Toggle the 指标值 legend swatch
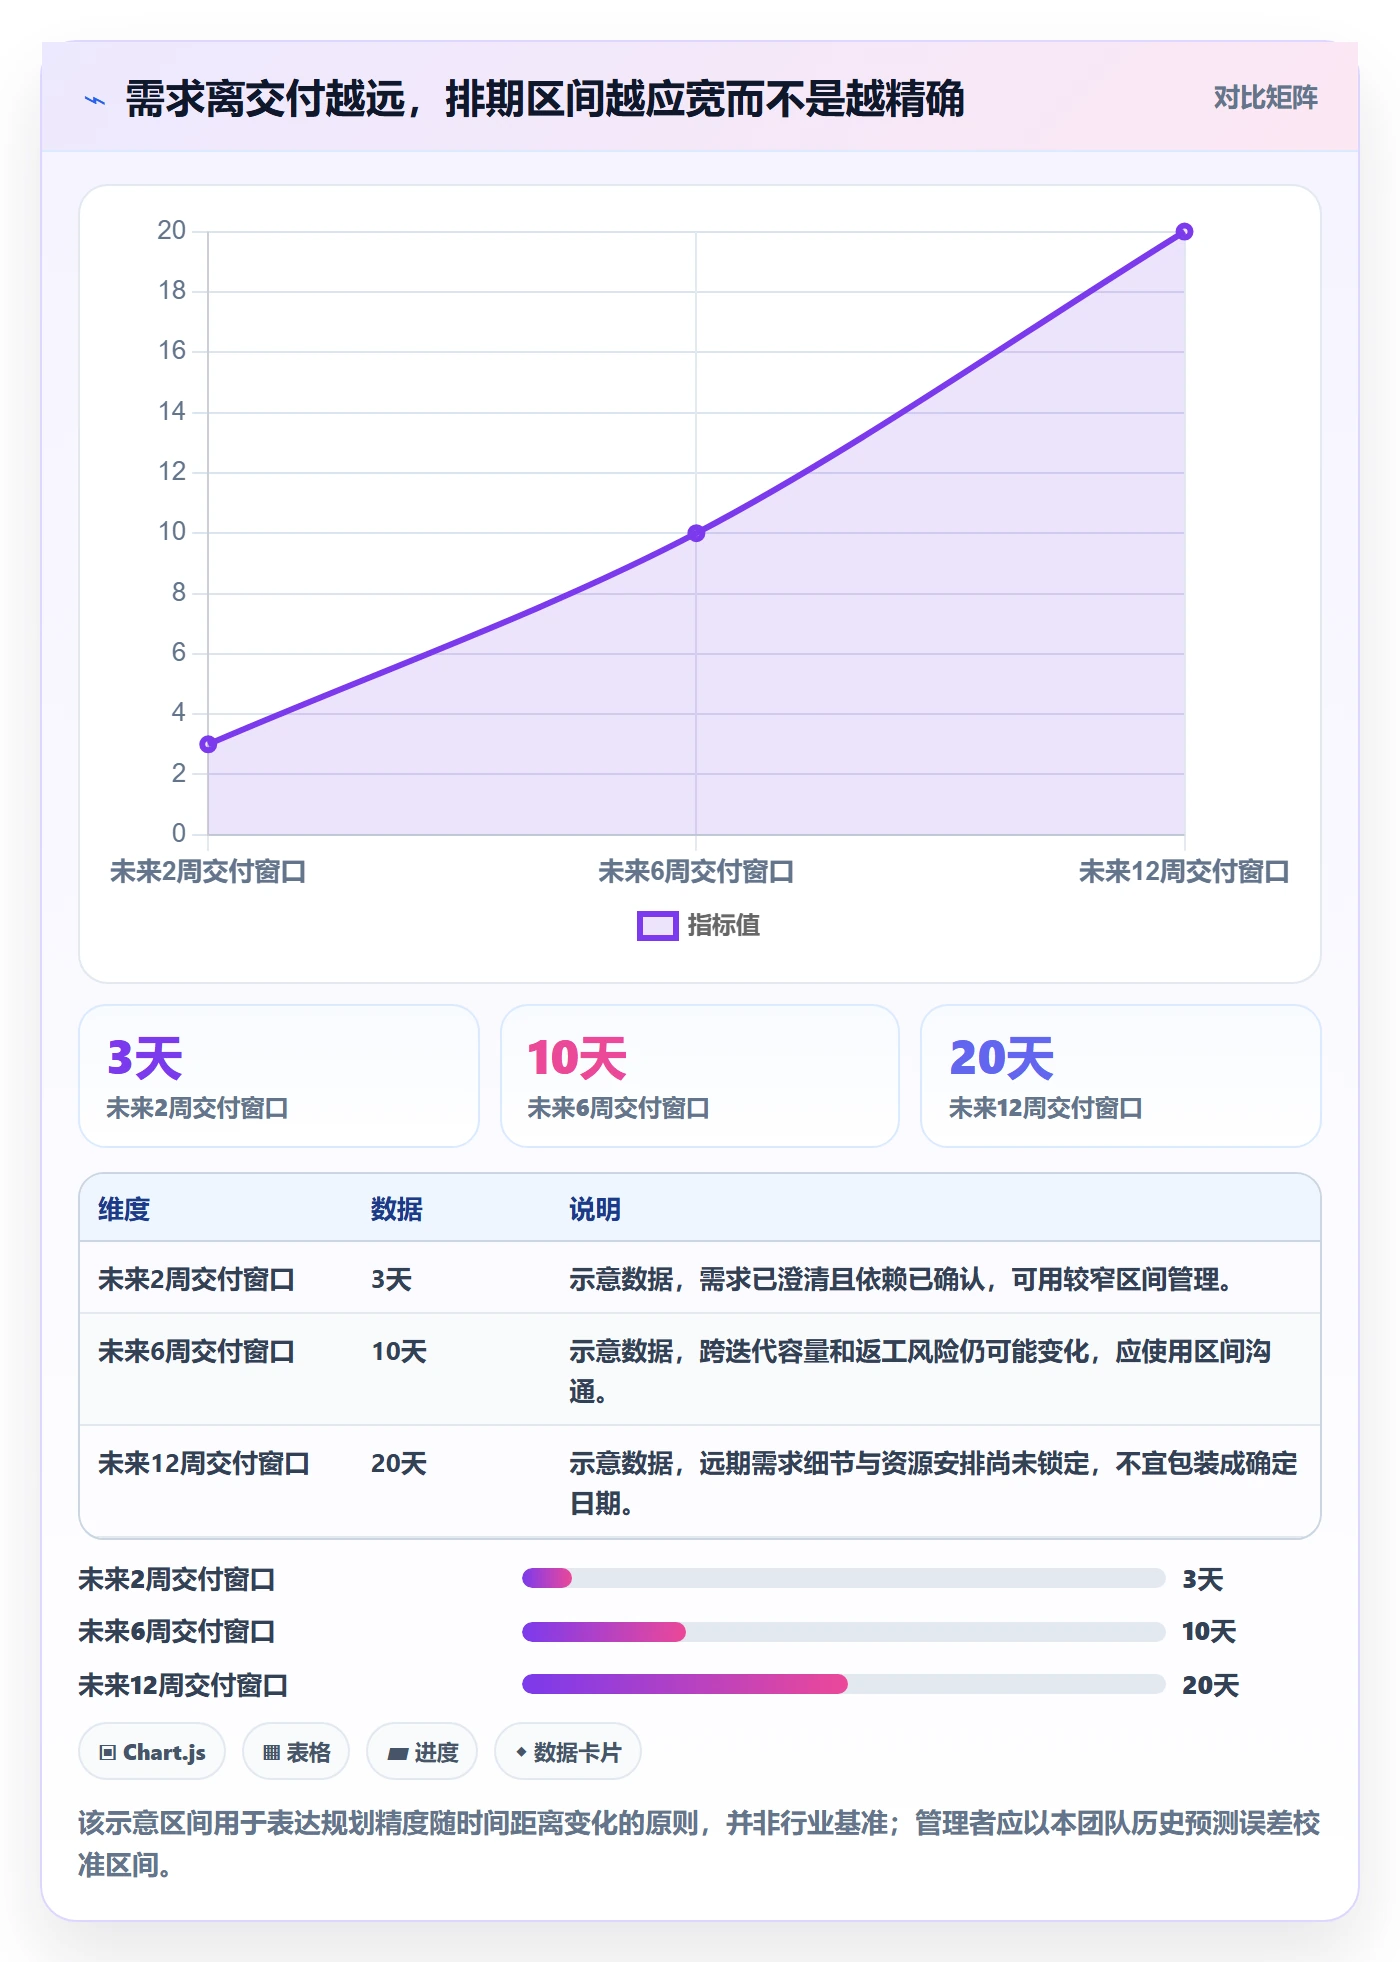Image resolution: width=1400 pixels, height=1962 pixels. point(658,926)
